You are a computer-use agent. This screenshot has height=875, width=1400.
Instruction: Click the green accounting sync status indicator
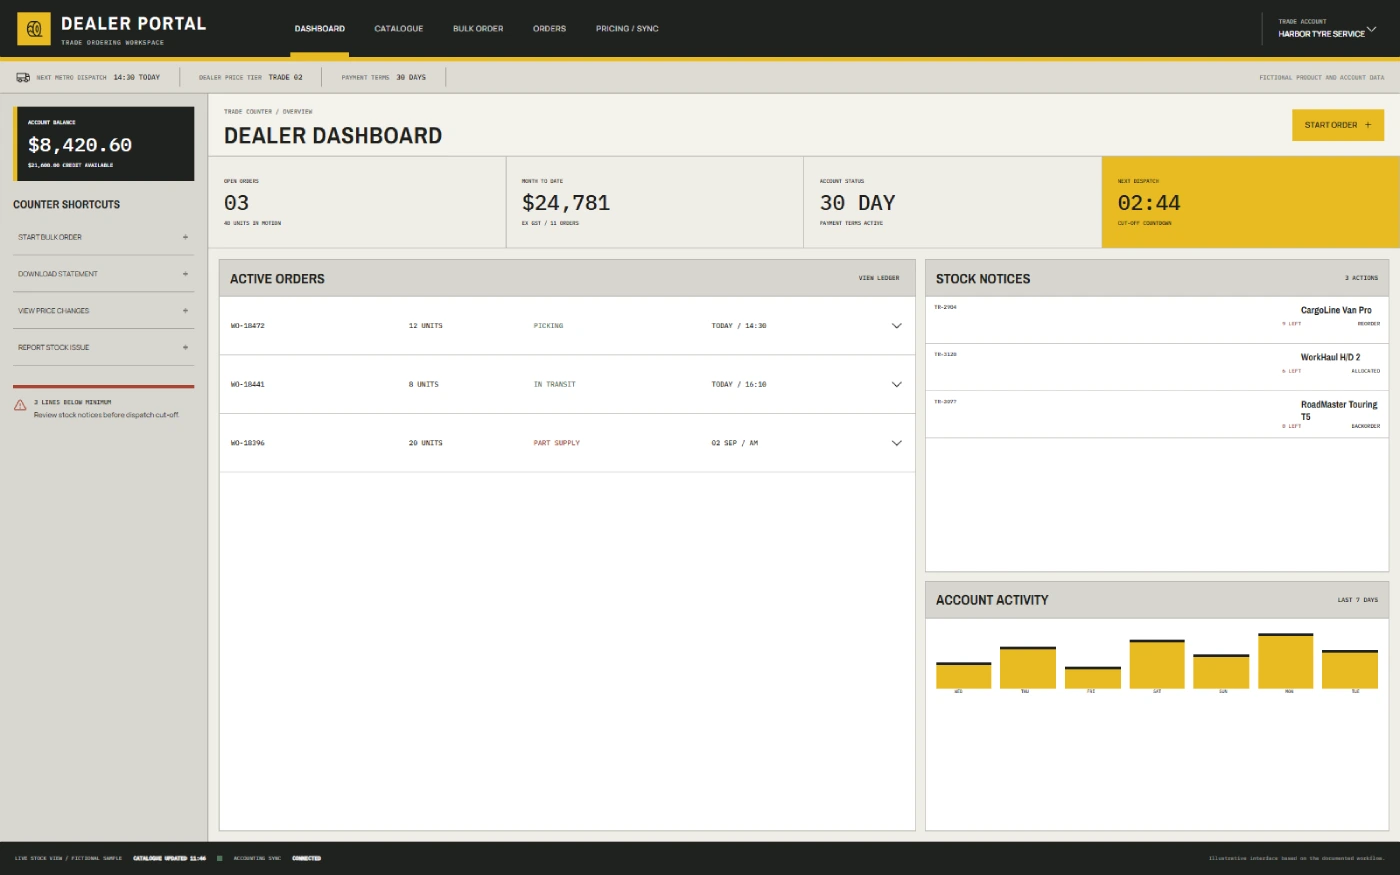pyautogui.click(x=220, y=858)
